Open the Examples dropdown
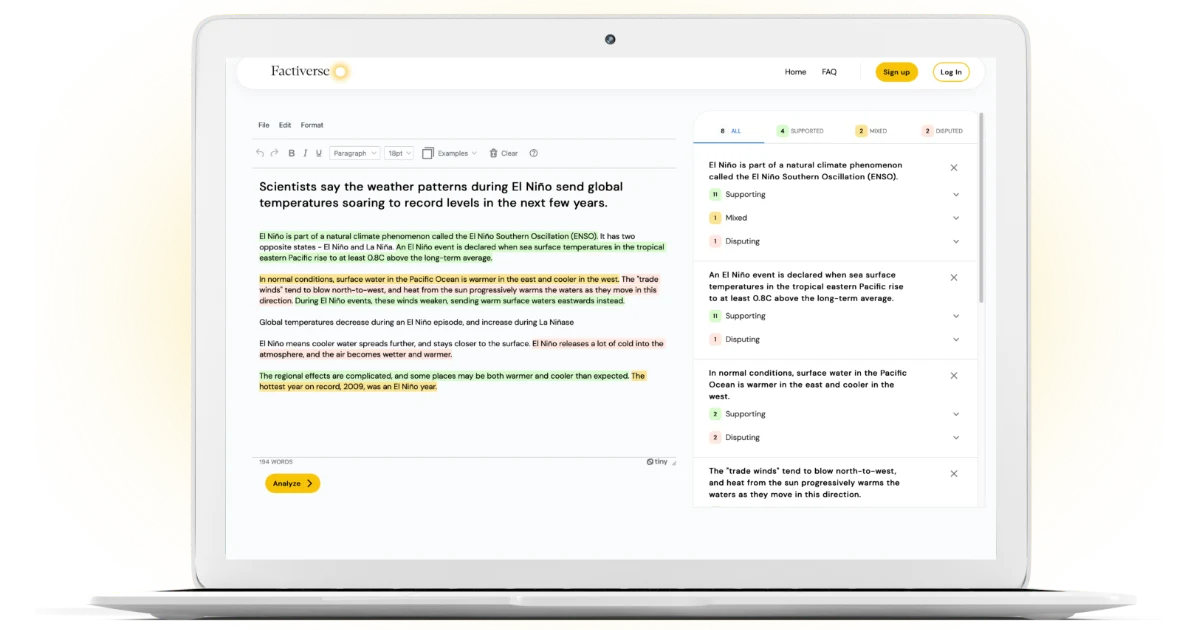This screenshot has width=1200, height=630. tap(450, 153)
